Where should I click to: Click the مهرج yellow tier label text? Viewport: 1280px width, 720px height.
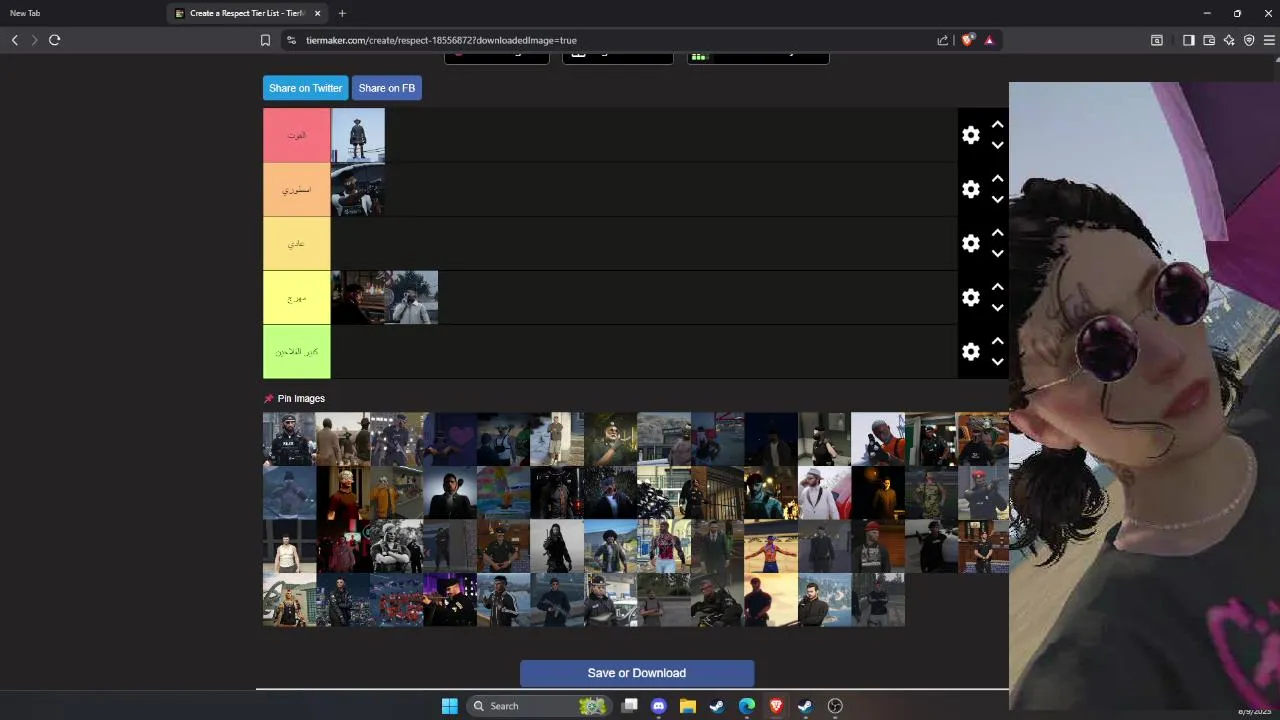pyautogui.click(x=296, y=297)
